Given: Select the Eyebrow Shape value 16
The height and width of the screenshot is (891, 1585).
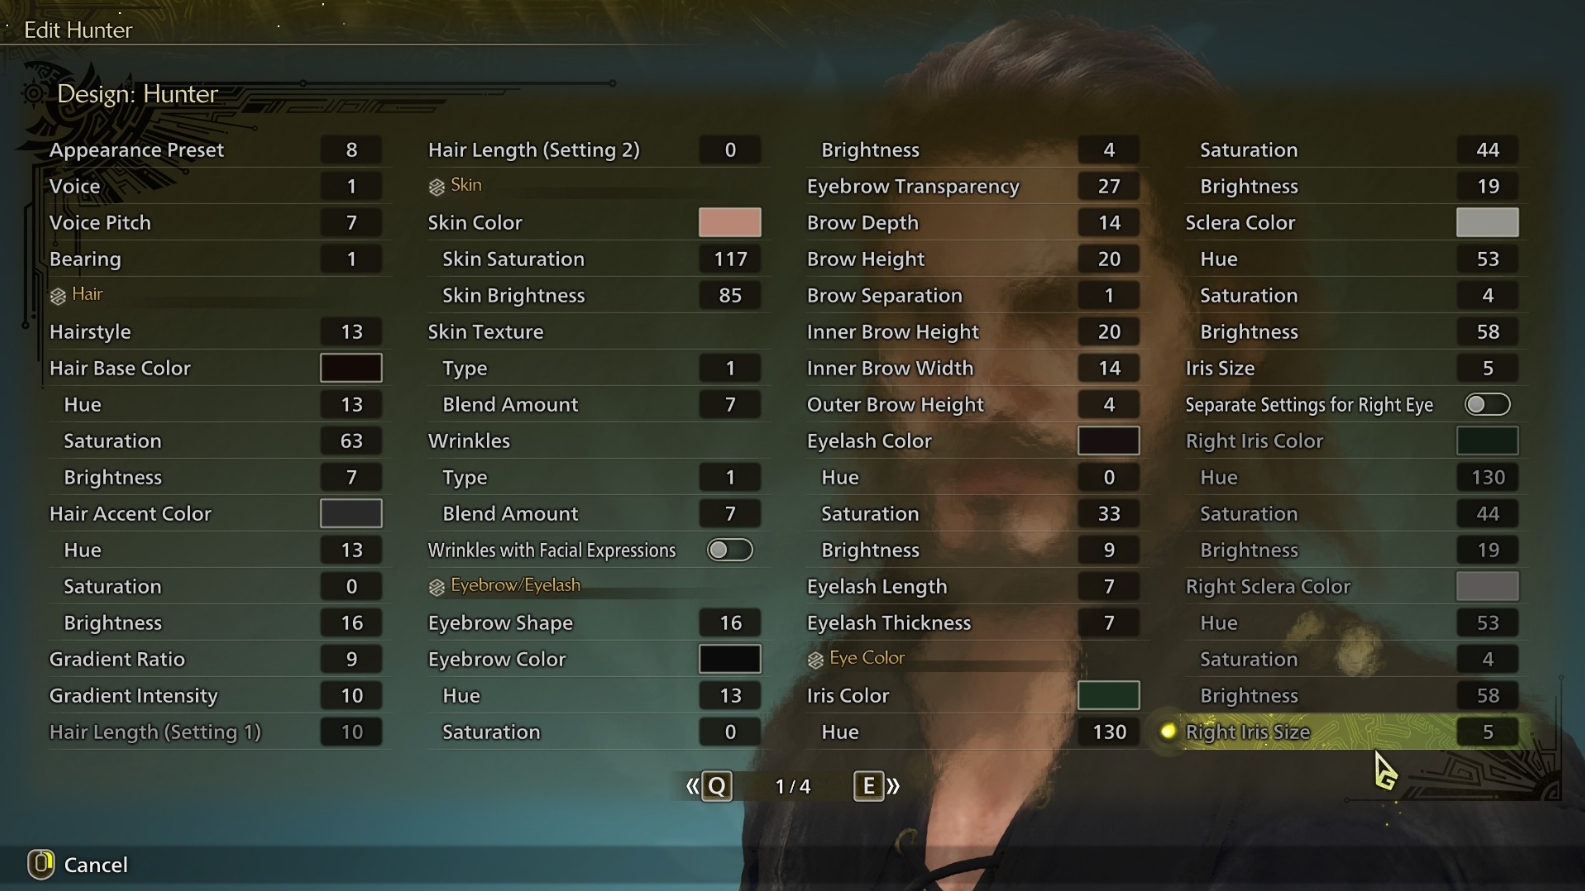Looking at the screenshot, I should (x=730, y=623).
